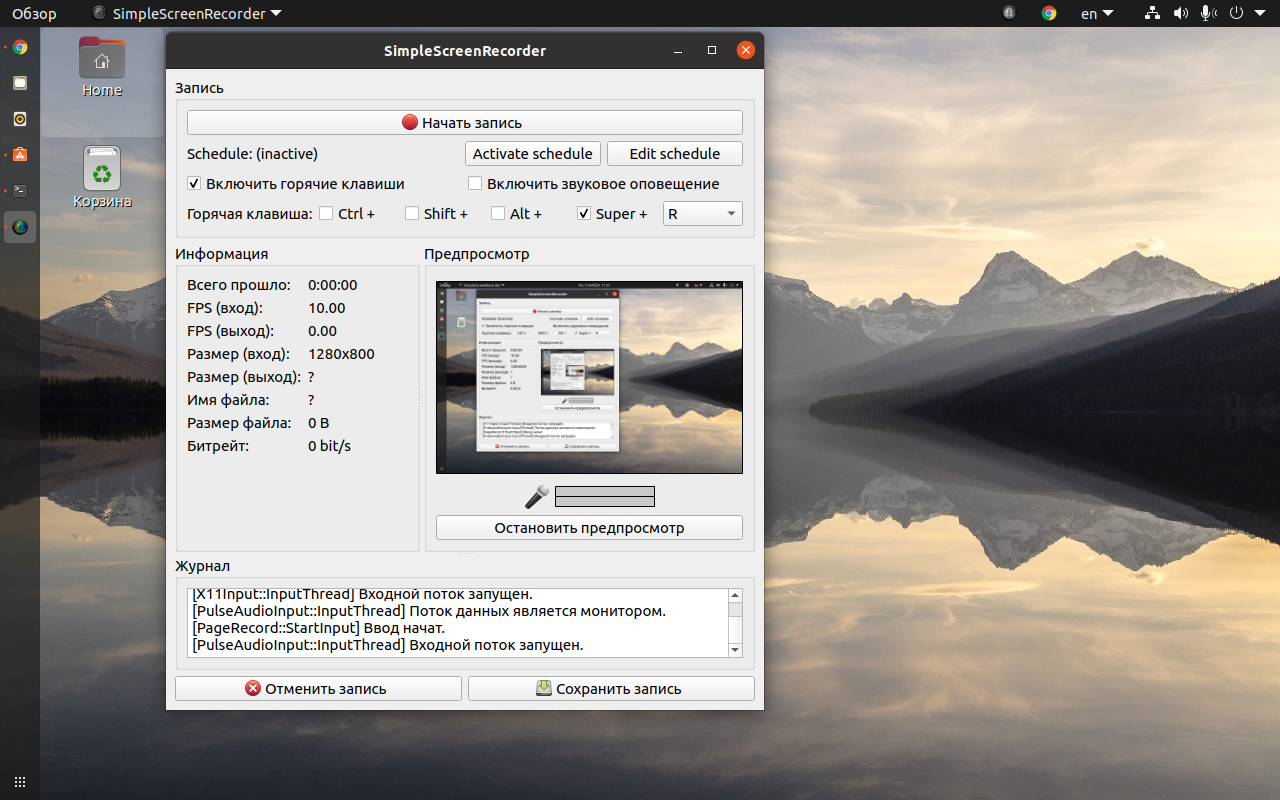
Task: Click the microphone icon below the preview
Action: pyautogui.click(x=537, y=496)
